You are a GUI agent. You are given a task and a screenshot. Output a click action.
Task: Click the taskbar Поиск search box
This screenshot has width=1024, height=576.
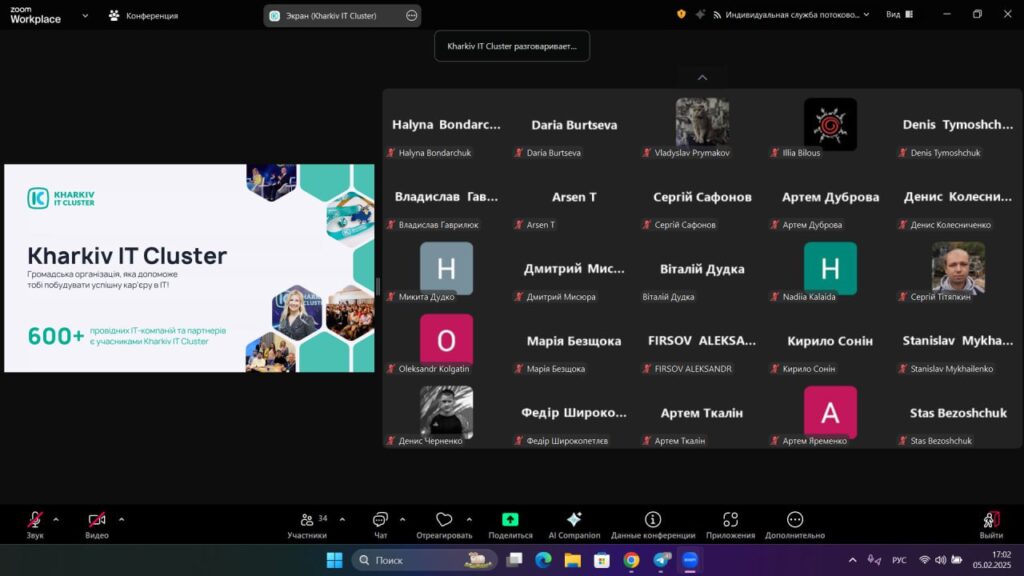pyautogui.click(x=424, y=560)
